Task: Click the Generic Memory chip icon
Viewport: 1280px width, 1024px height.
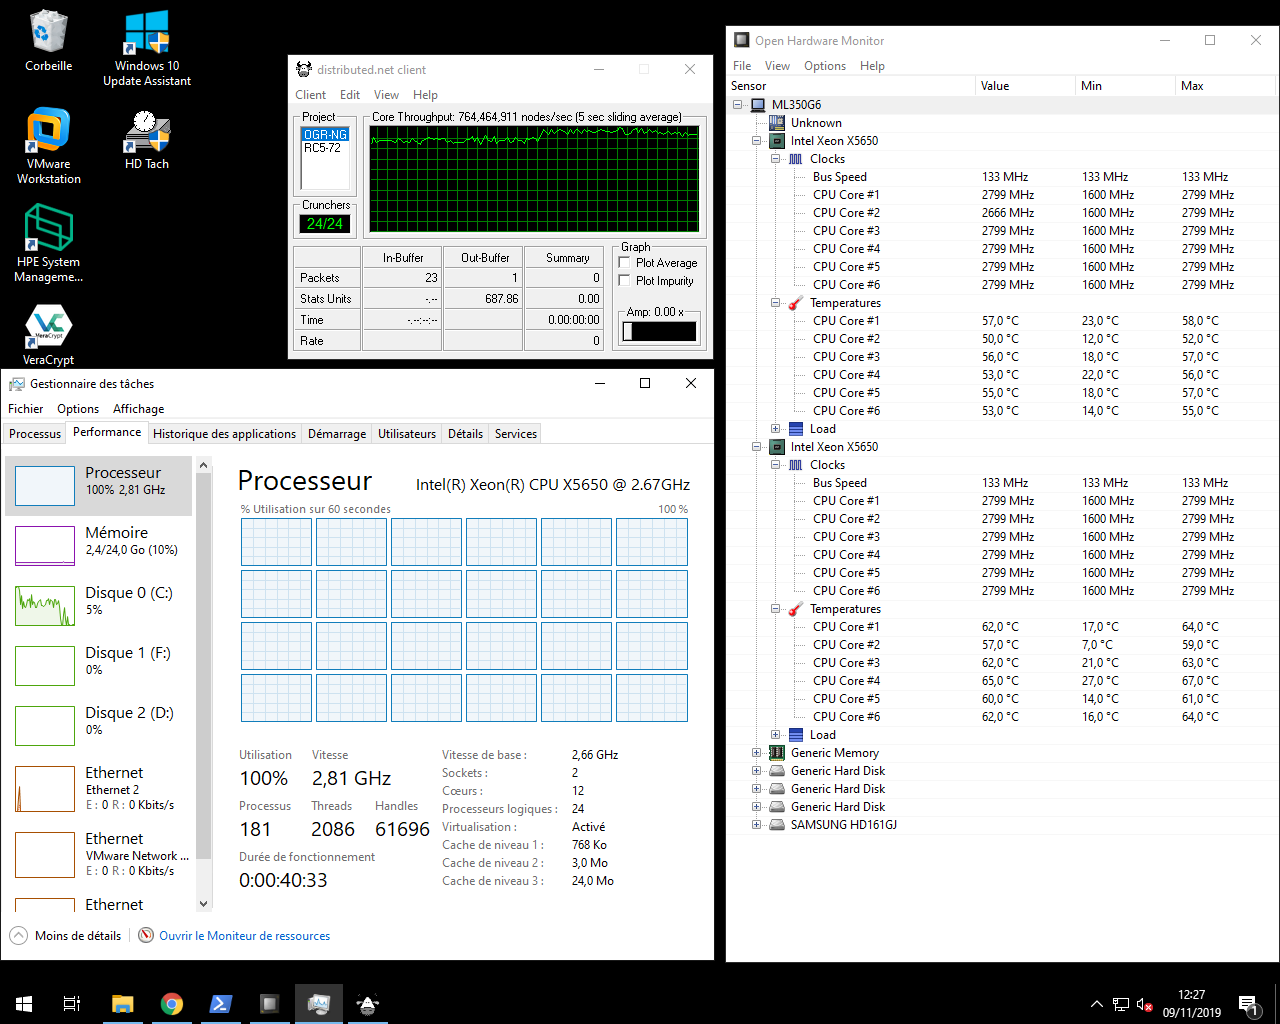Action: [x=776, y=753]
